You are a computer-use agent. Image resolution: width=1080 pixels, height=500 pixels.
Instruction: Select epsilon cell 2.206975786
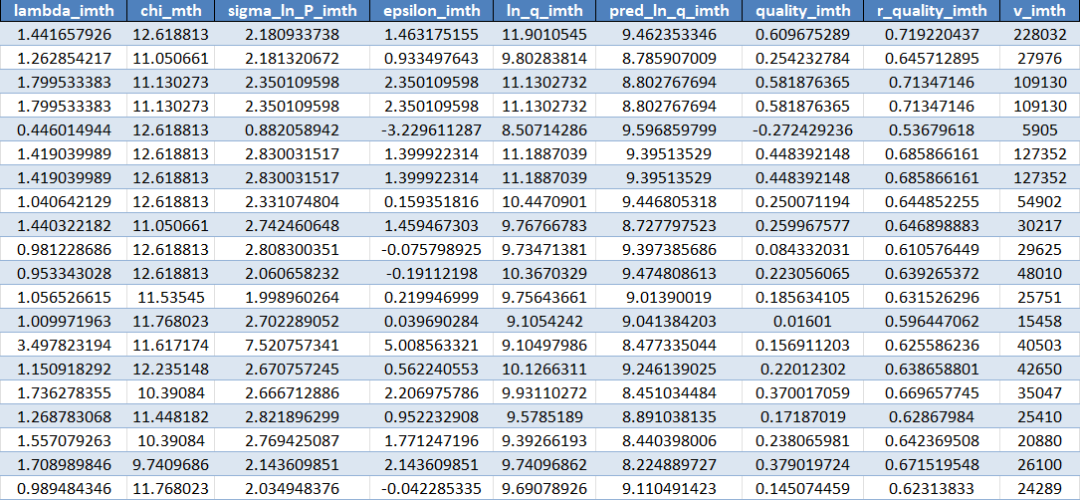tap(430, 391)
